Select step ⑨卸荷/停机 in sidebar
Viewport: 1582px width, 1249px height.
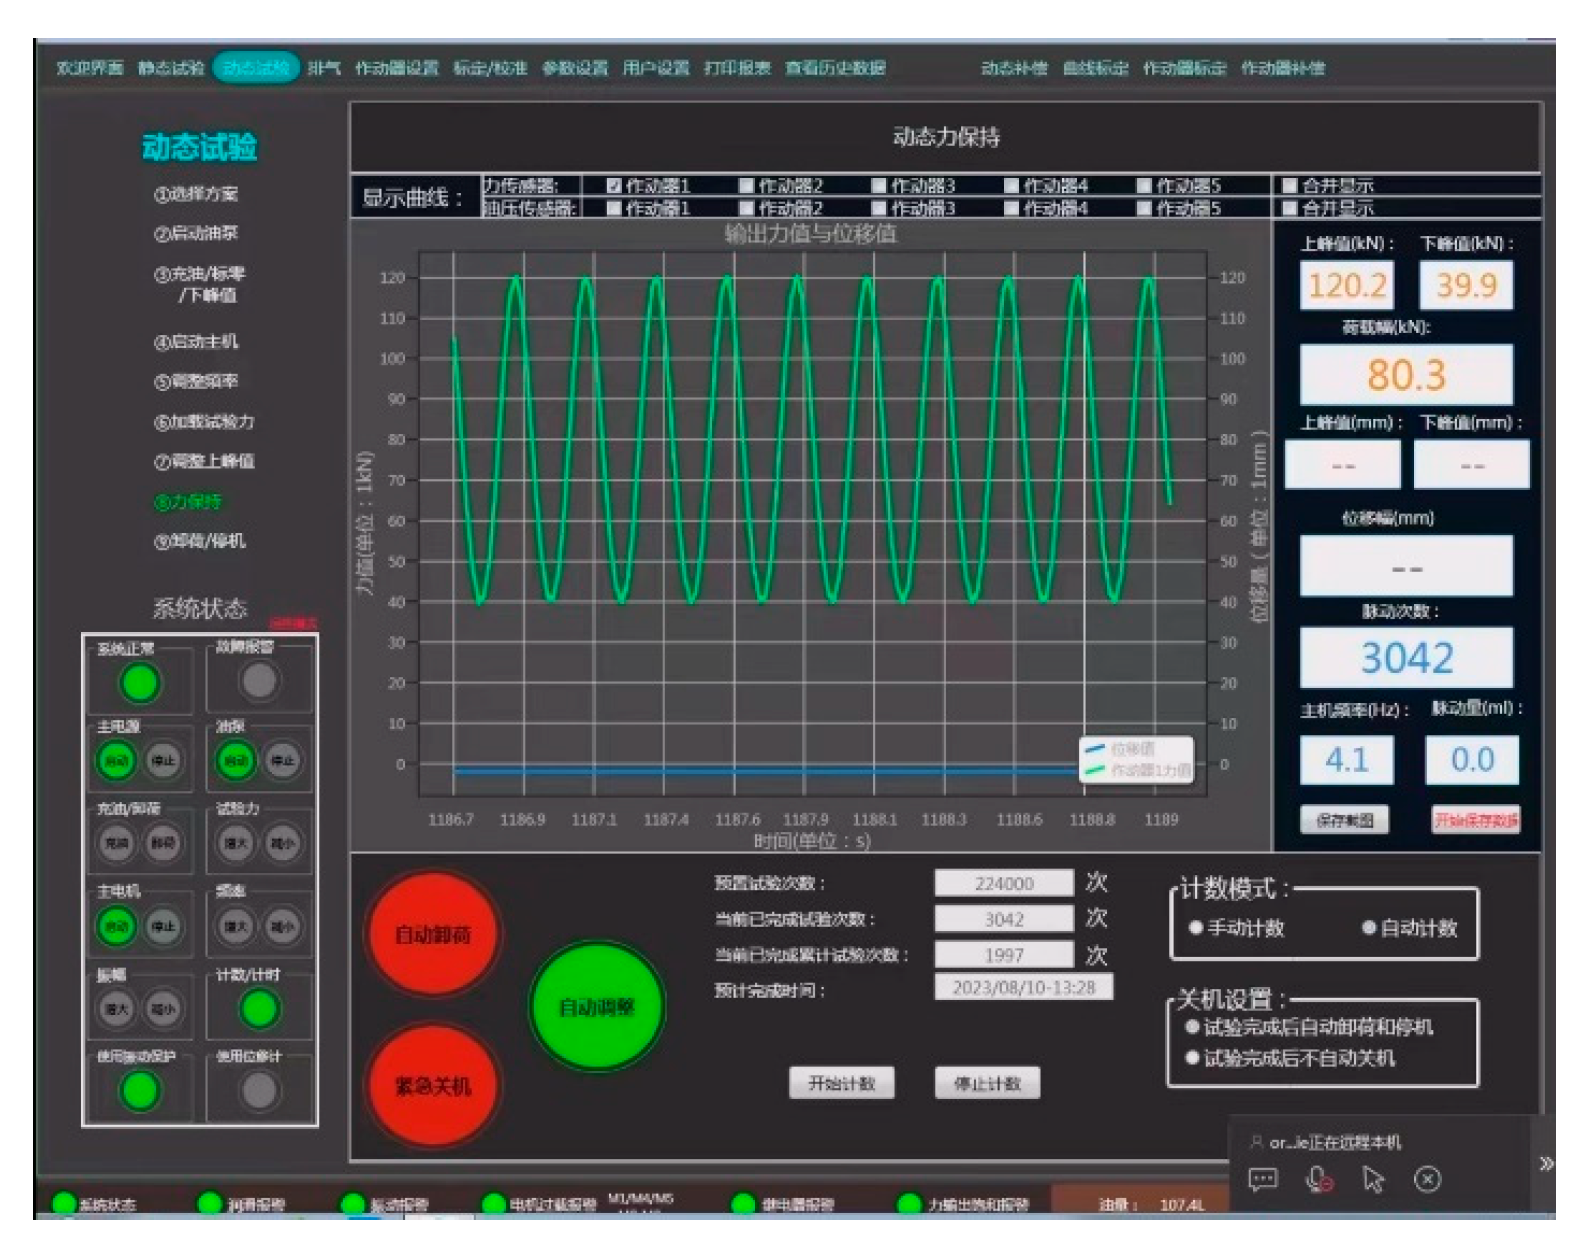click(200, 541)
